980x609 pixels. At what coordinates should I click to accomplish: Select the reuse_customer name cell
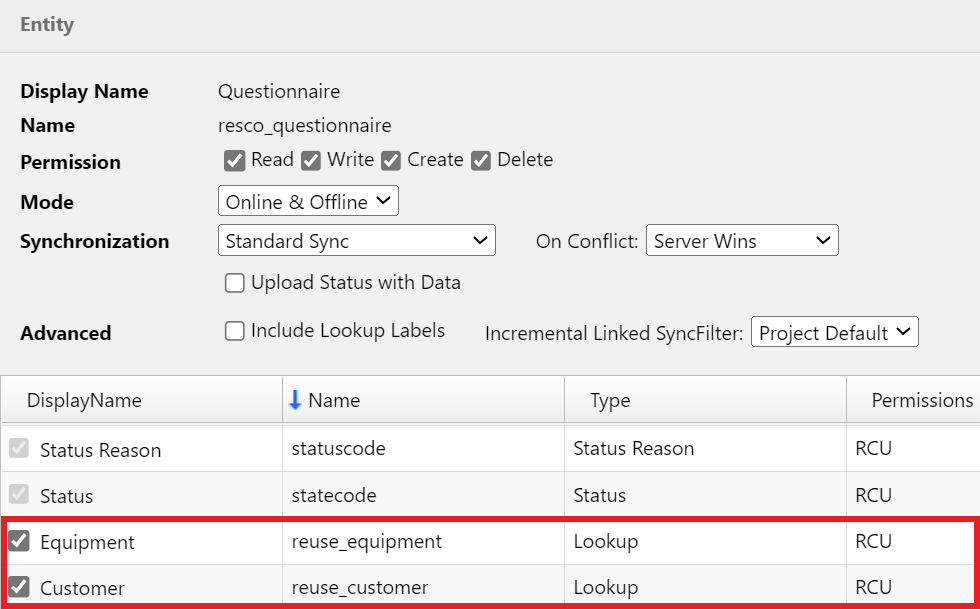pyautogui.click(x=360, y=588)
